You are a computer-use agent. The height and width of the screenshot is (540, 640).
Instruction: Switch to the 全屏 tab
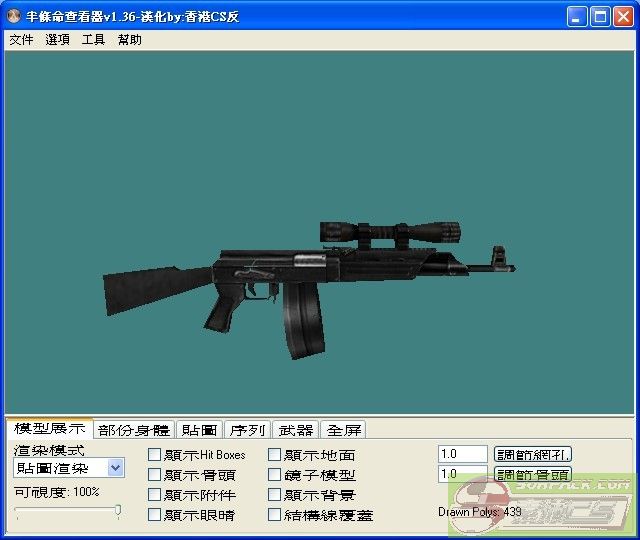click(x=343, y=430)
